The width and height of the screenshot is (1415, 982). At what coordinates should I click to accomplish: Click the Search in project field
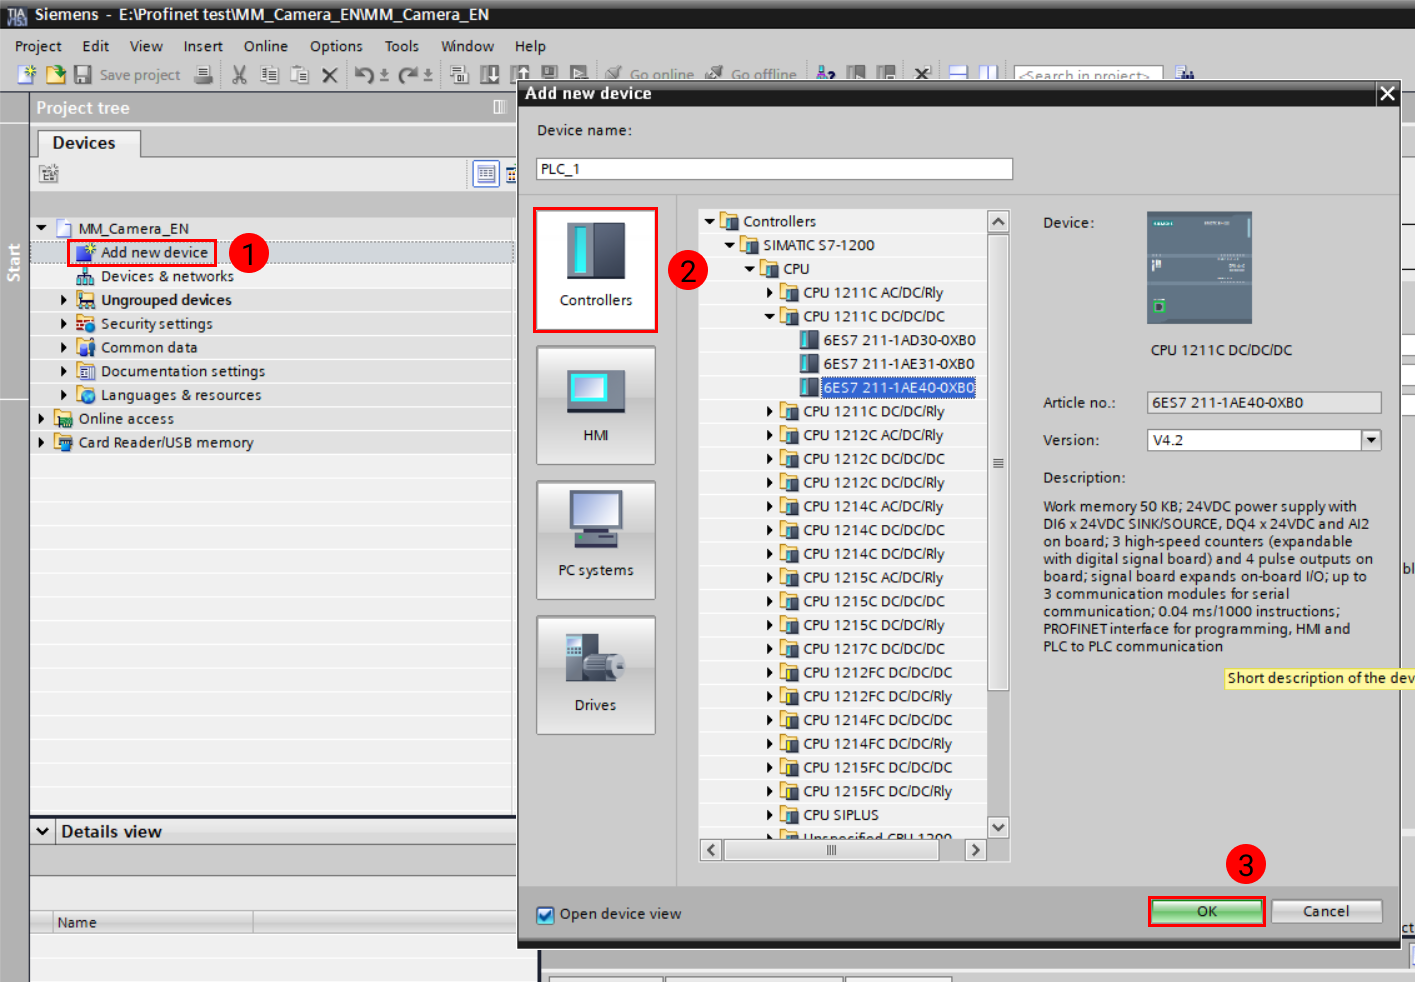click(1088, 74)
